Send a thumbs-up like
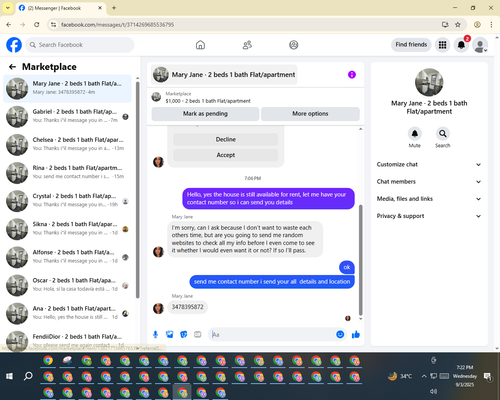500x400 pixels. pos(356,334)
